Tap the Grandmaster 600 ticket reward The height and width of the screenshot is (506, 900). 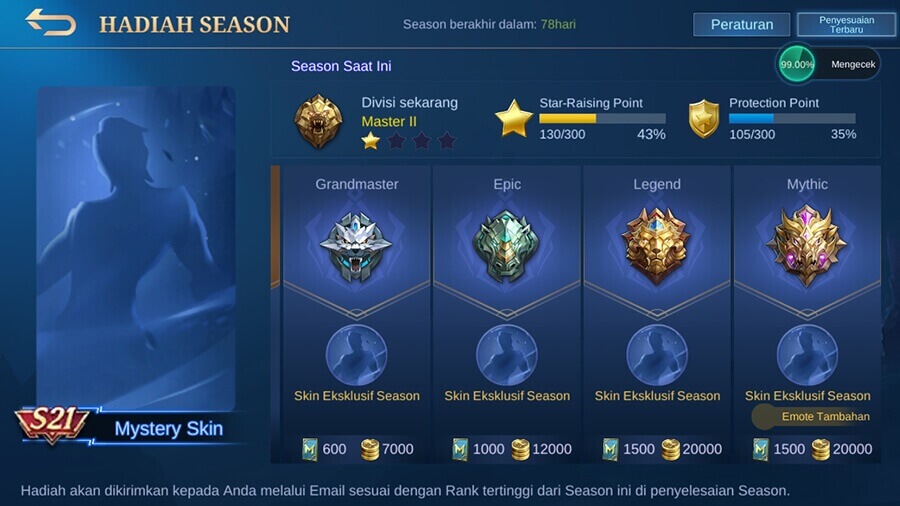click(x=324, y=449)
